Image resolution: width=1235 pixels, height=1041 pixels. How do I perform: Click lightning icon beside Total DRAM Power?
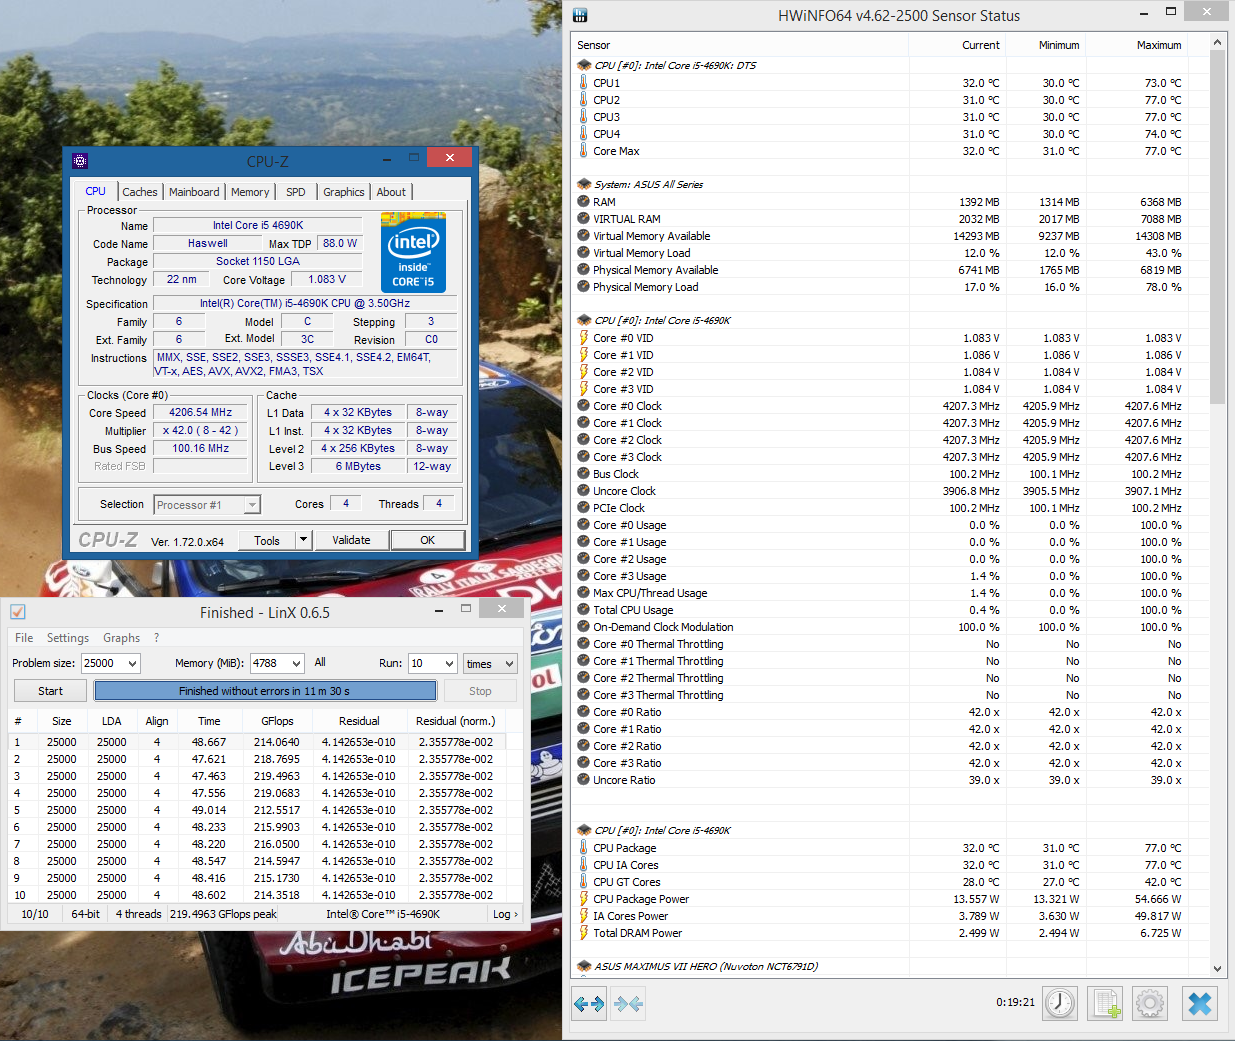(x=584, y=933)
